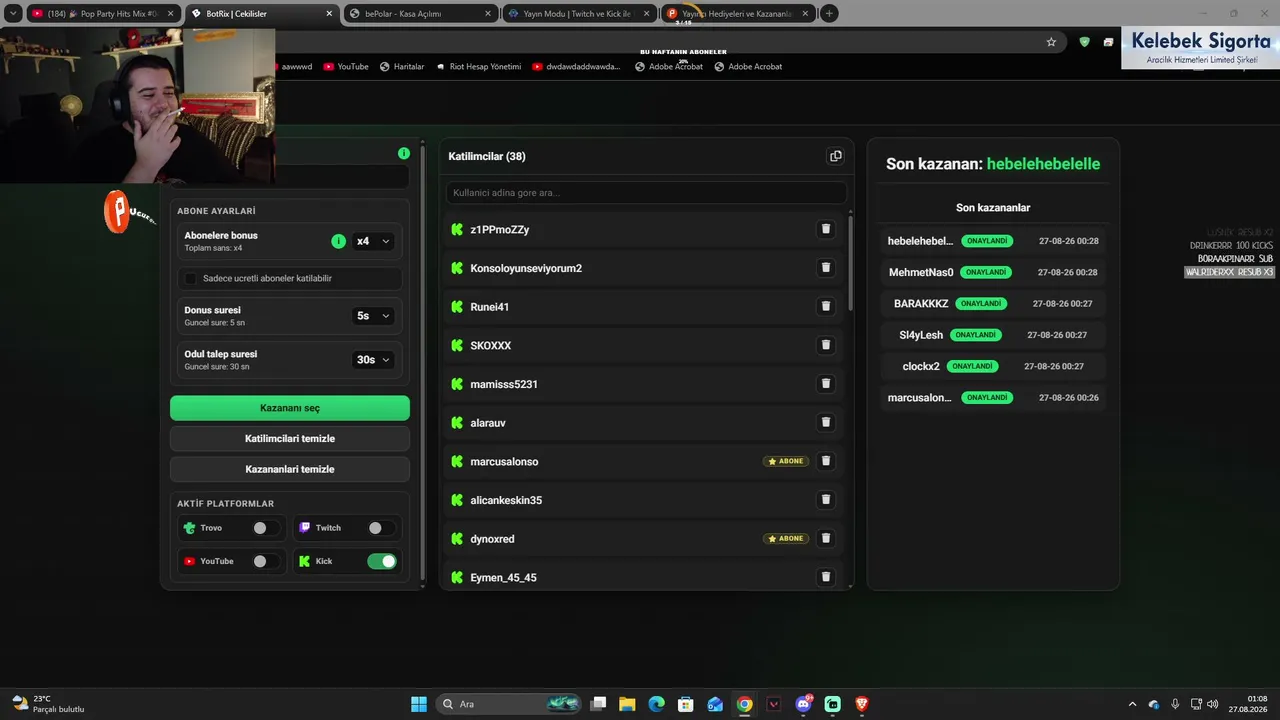Open first Adobe Acrobat bookmark
This screenshot has width=1280, height=720.
669,67
